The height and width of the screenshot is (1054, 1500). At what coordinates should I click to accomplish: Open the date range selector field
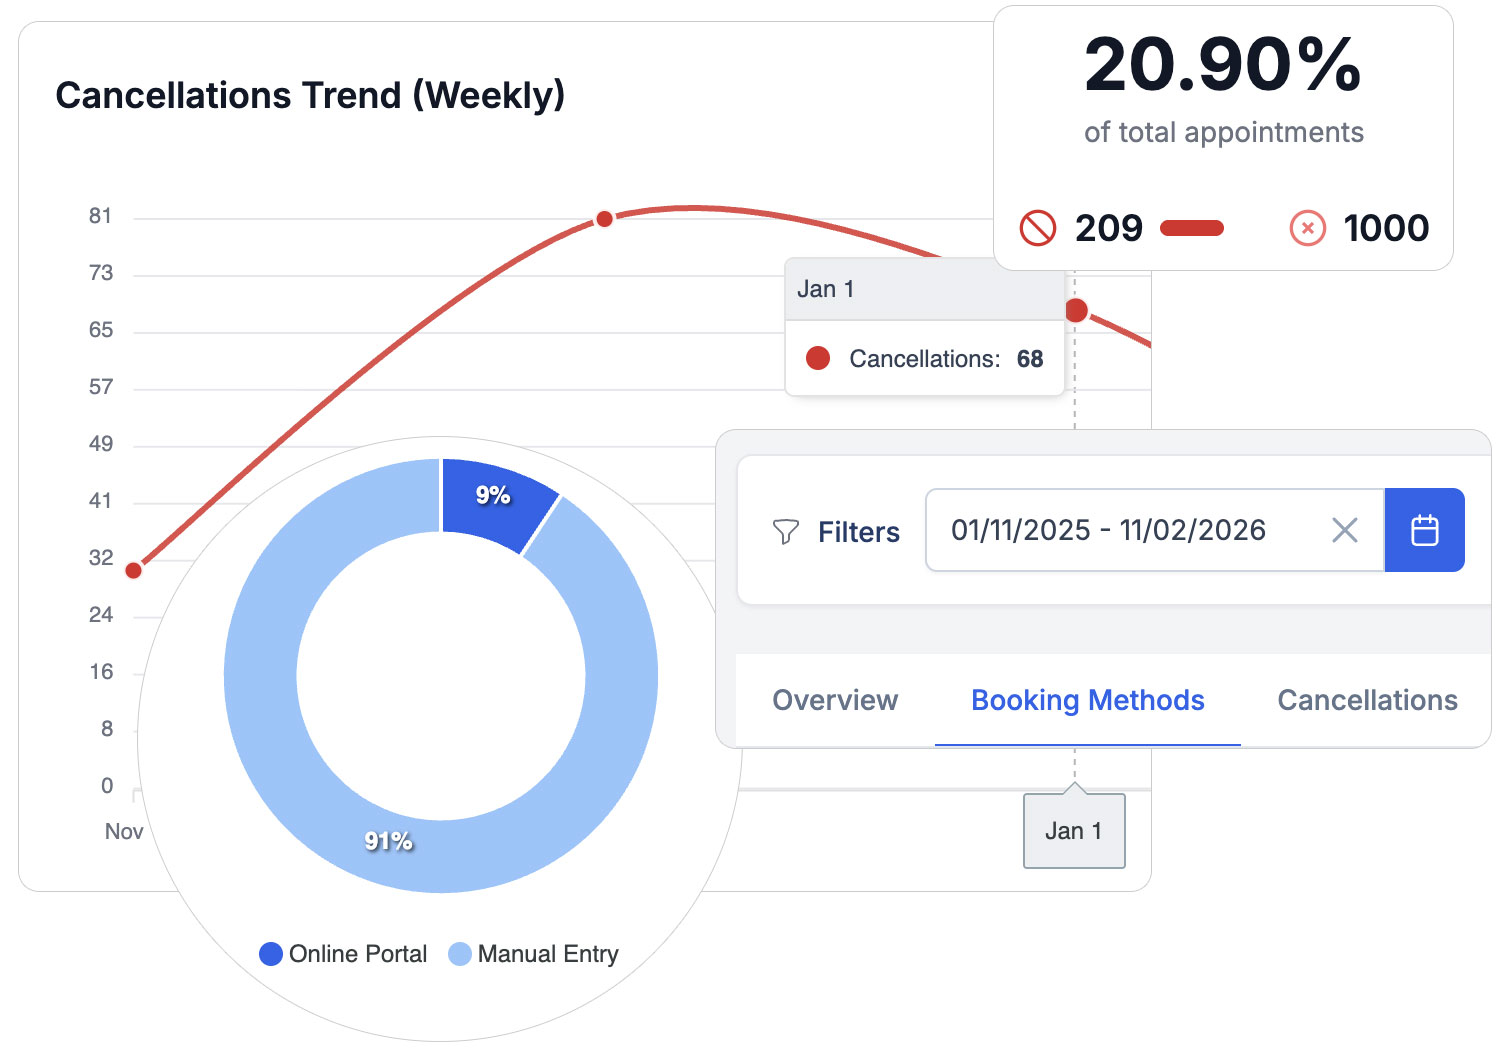click(1108, 530)
